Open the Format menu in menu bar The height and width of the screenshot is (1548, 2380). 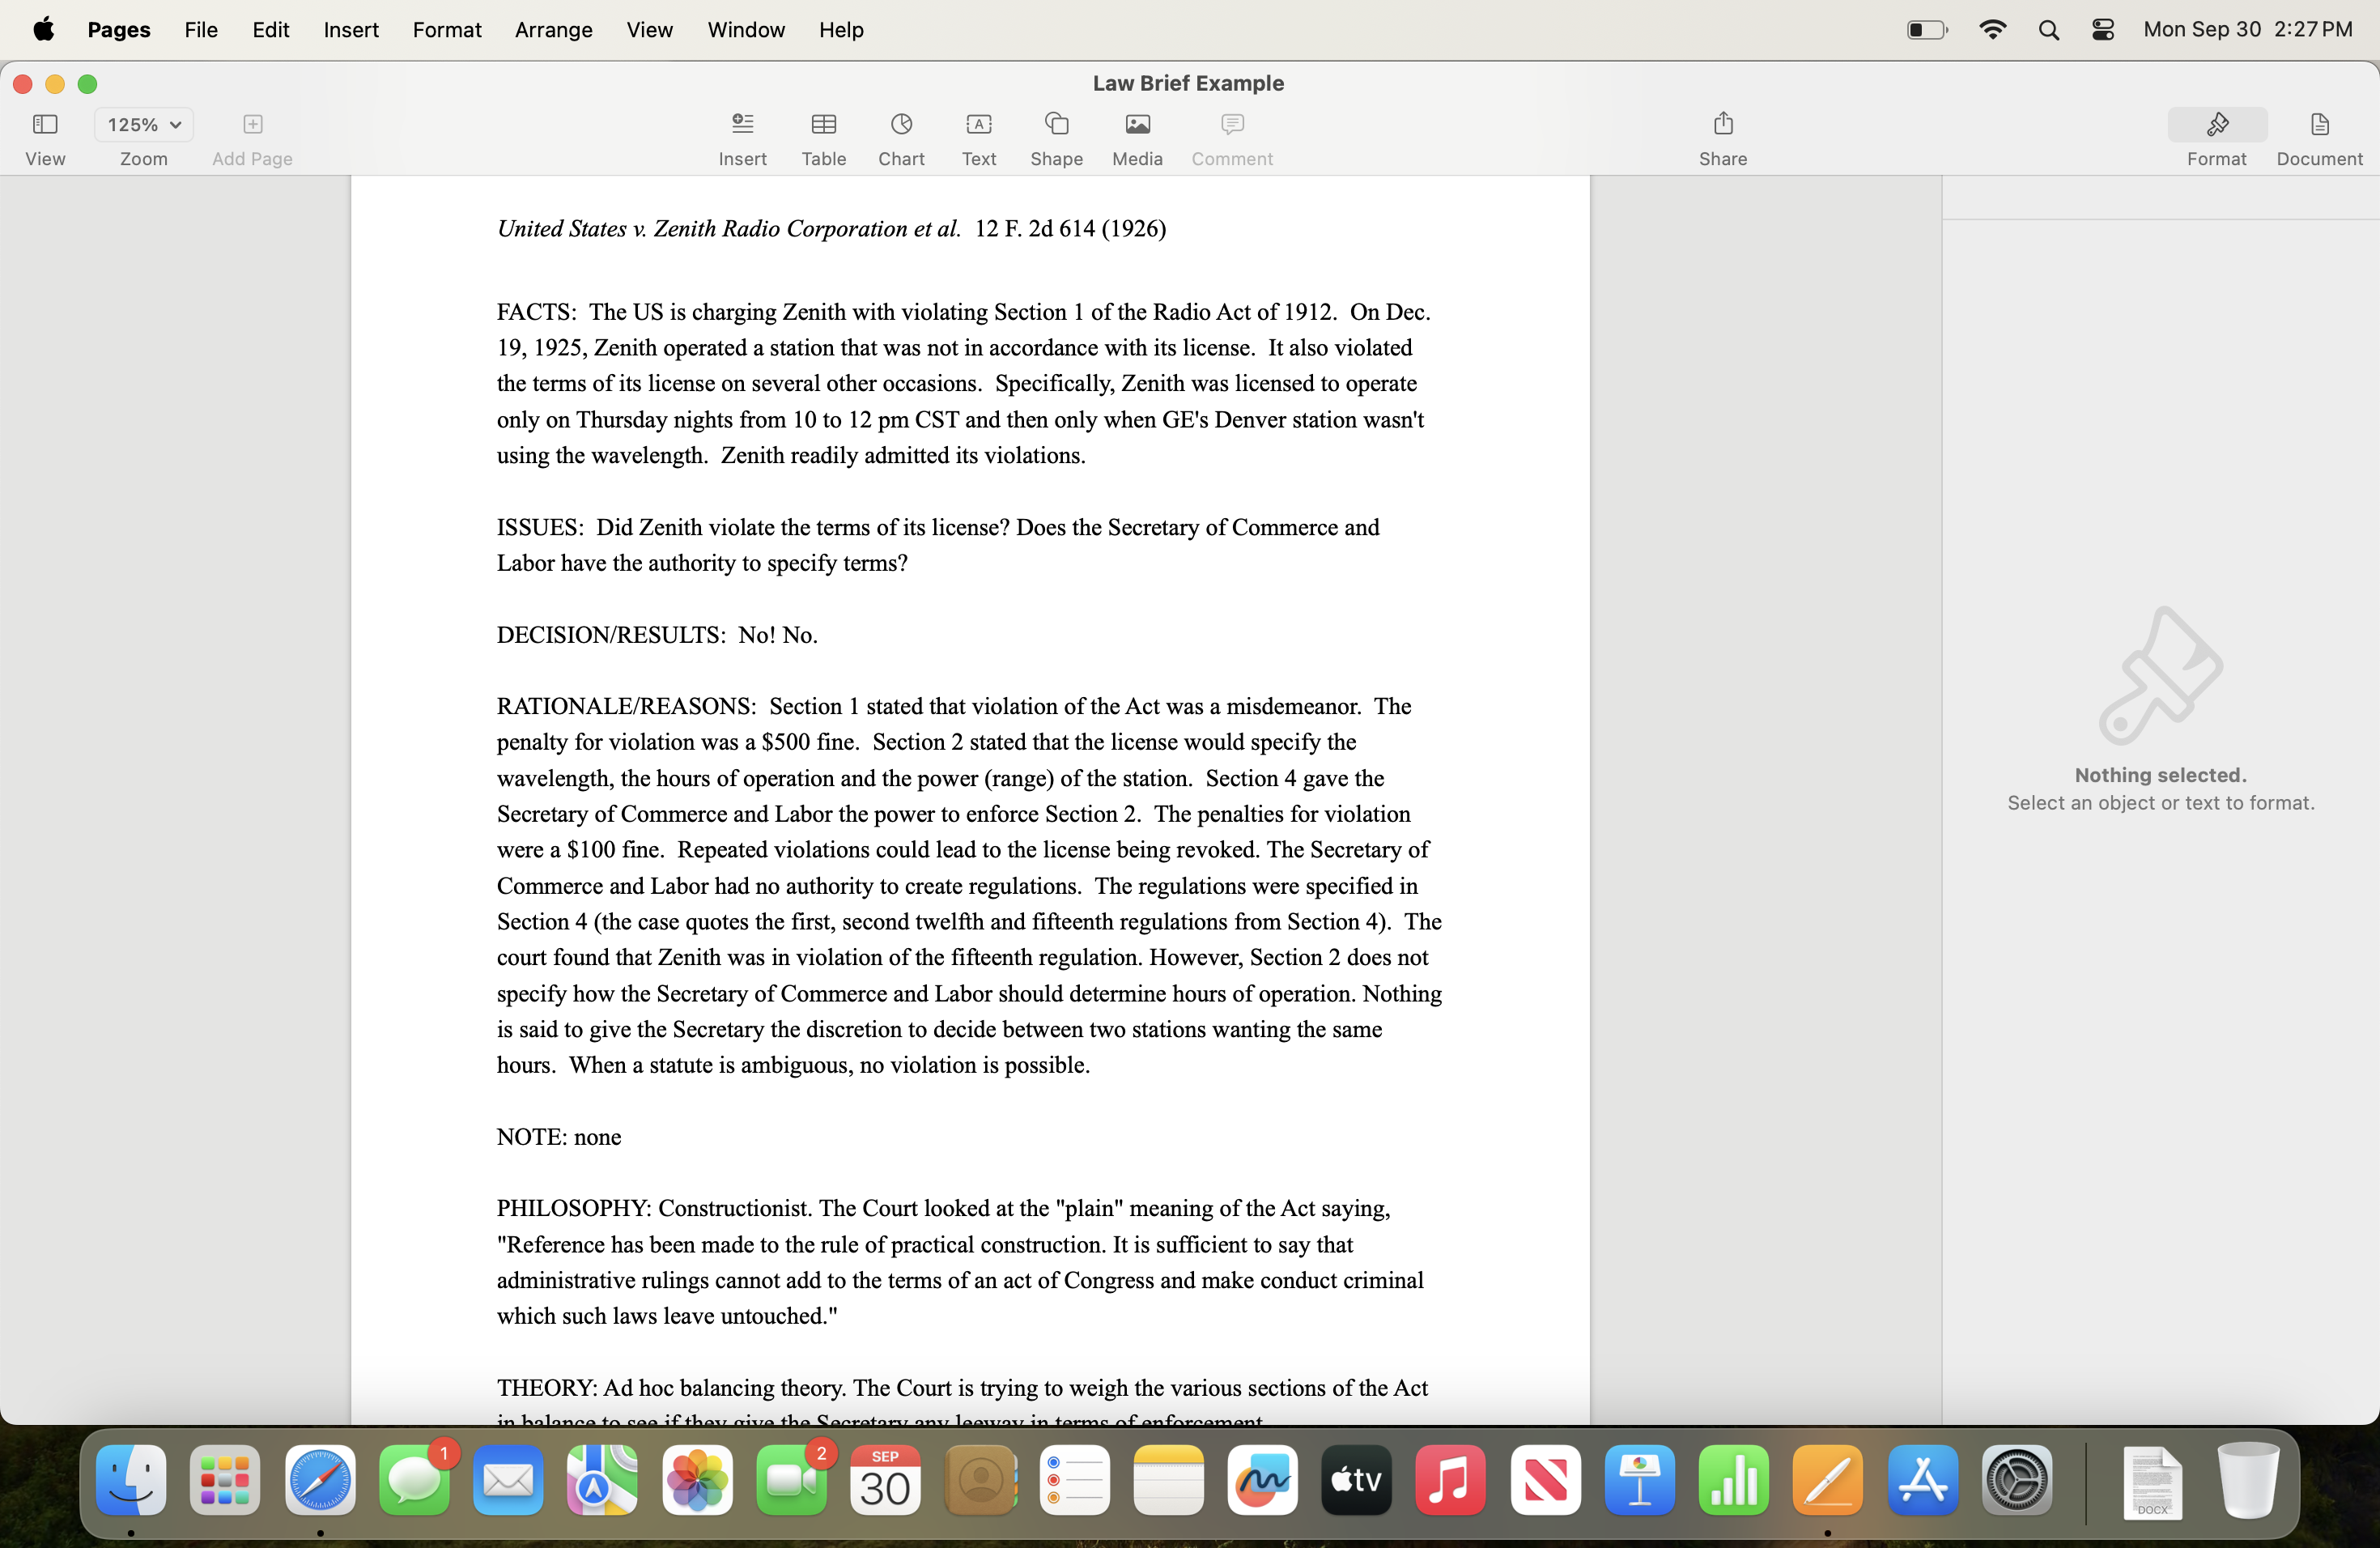pos(446,30)
